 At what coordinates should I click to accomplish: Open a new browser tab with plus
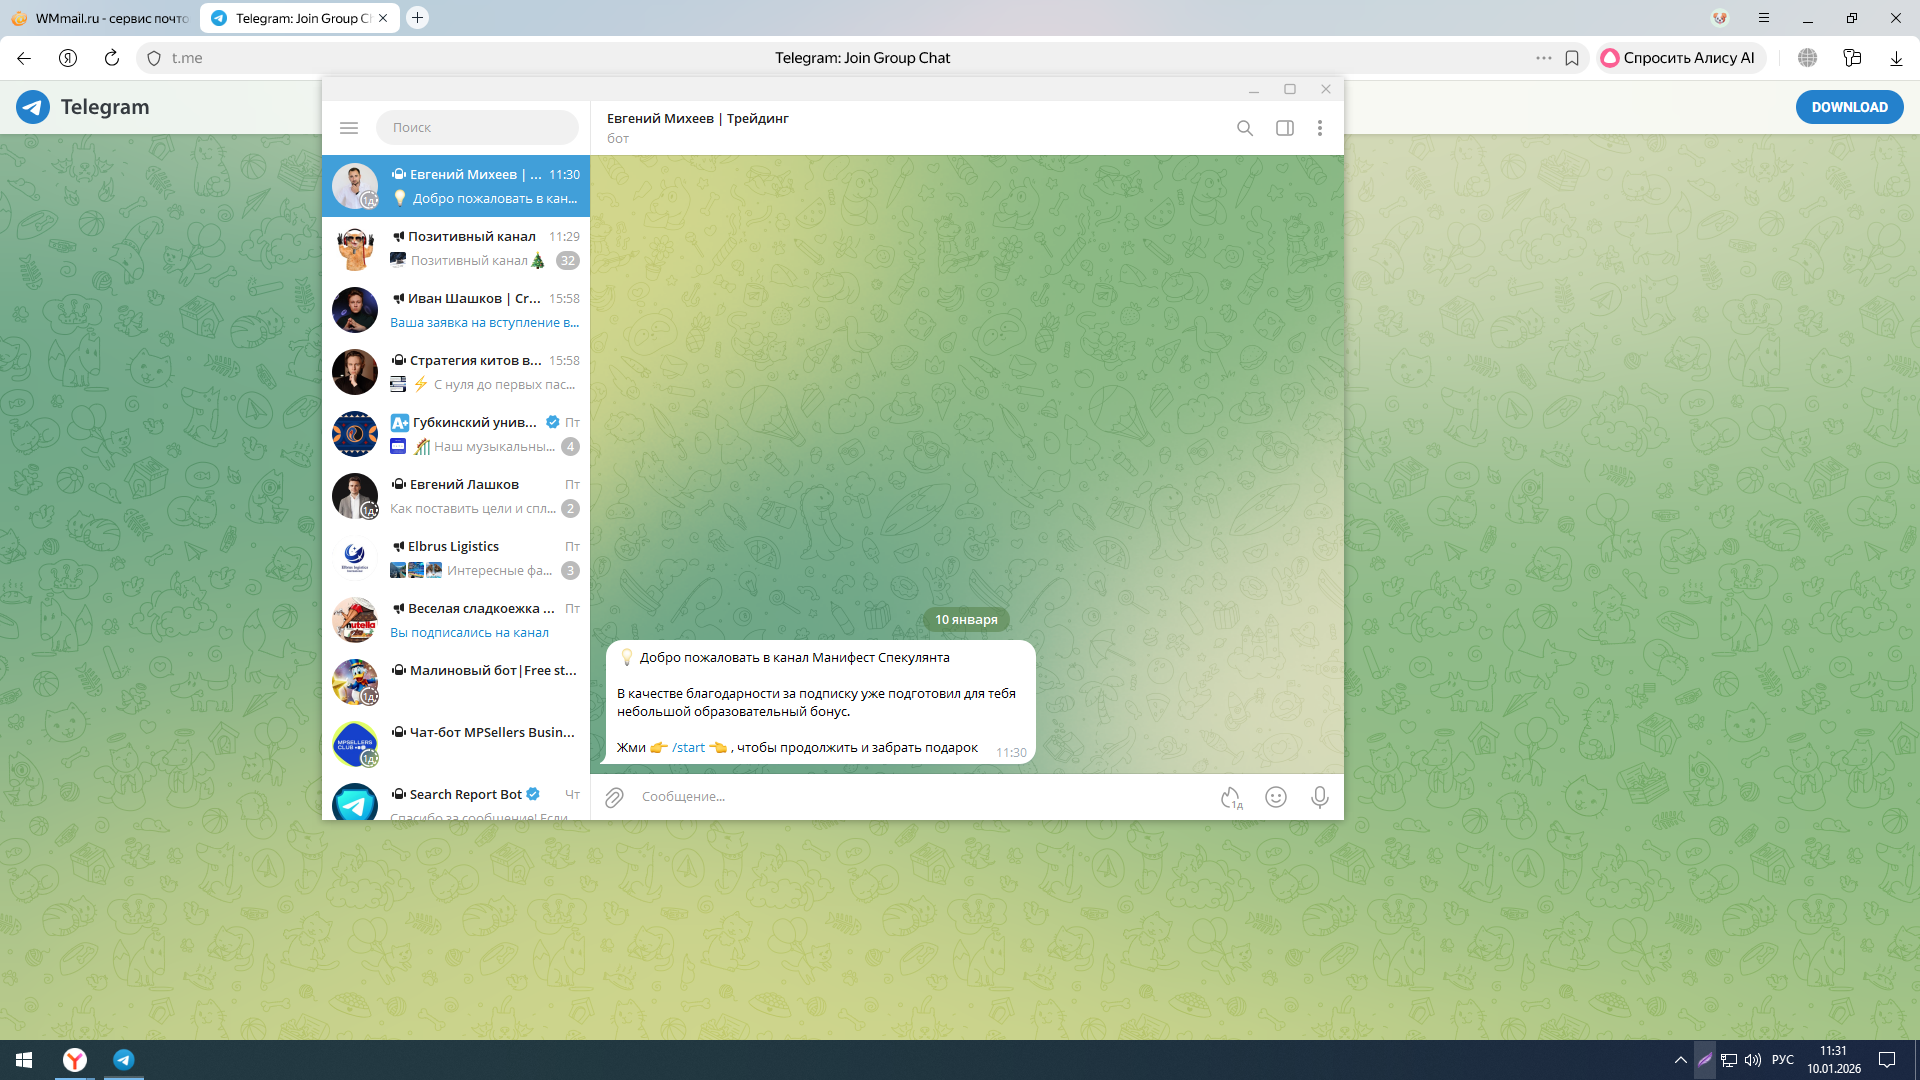418,18
